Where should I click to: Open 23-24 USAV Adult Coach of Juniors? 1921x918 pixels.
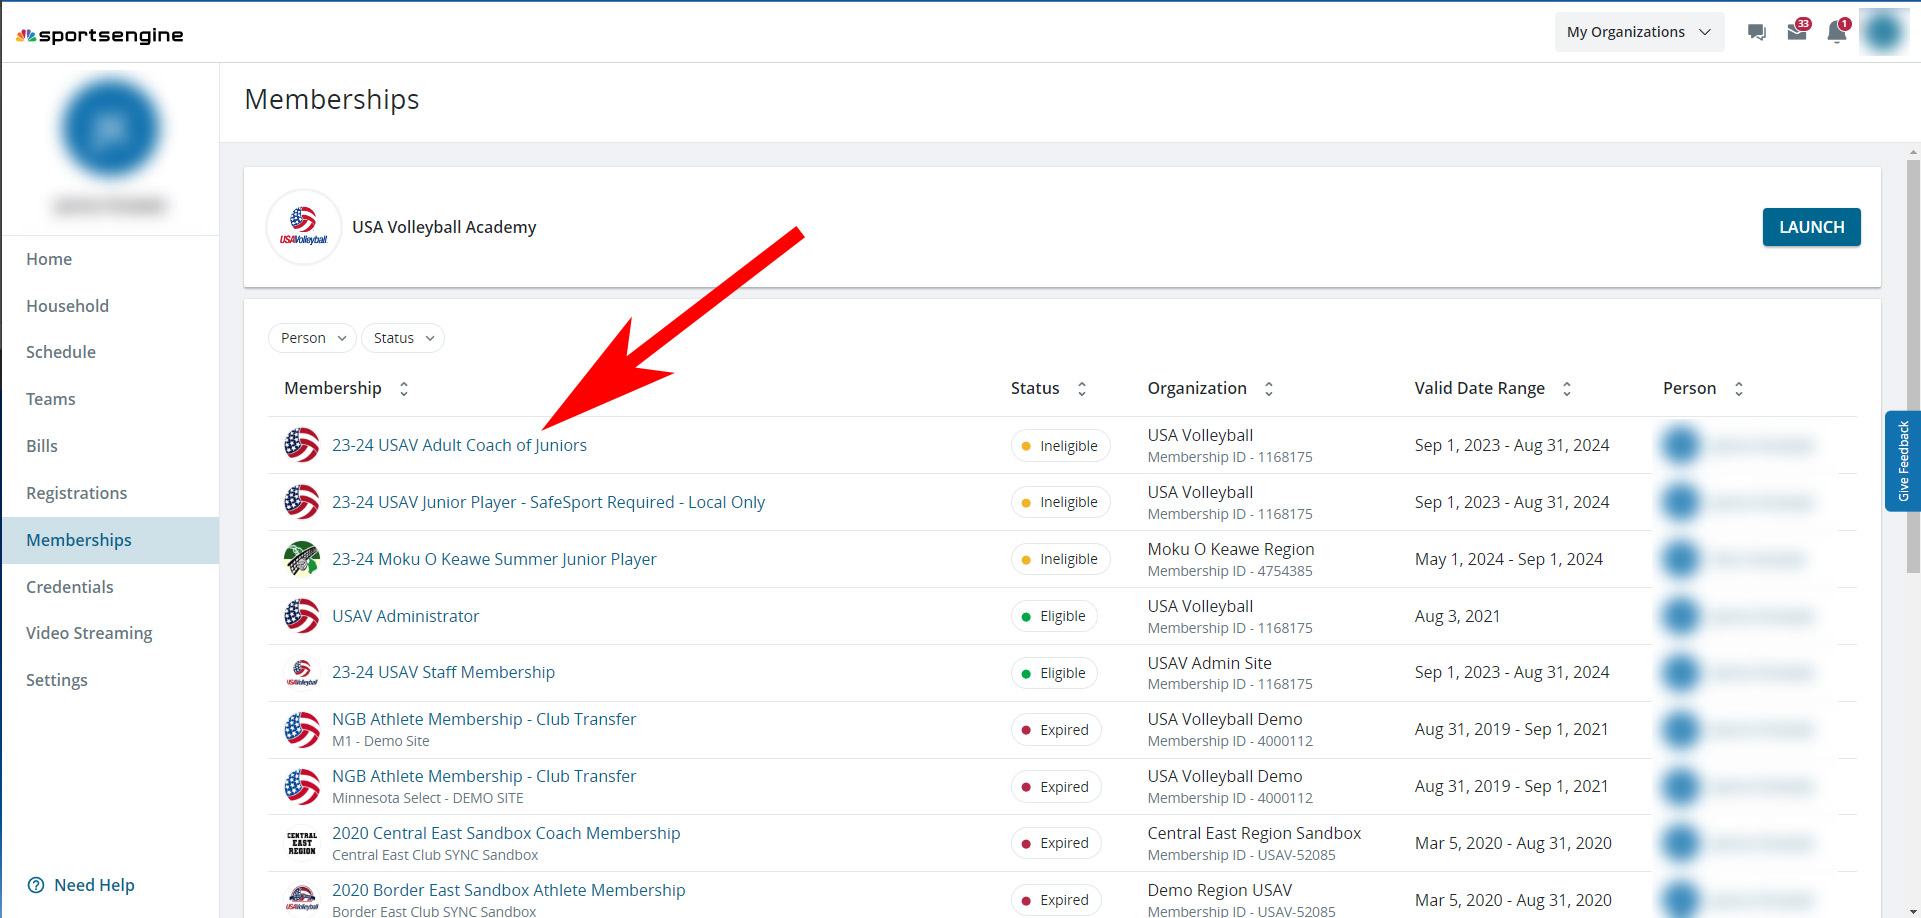coord(459,445)
